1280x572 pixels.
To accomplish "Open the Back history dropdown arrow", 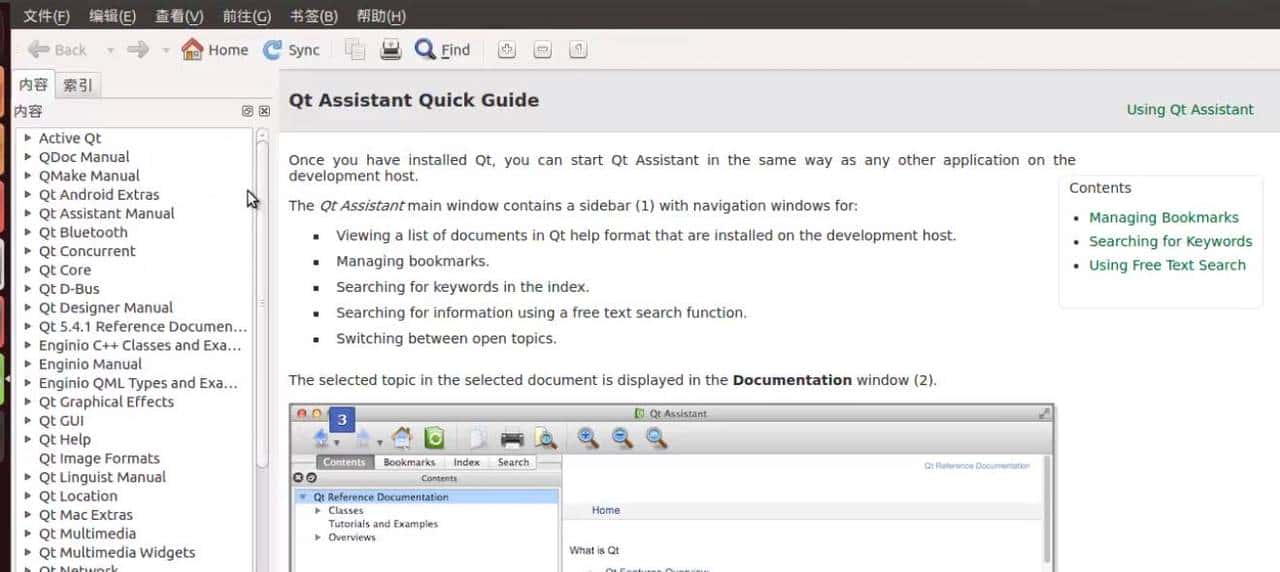I will click(110, 50).
